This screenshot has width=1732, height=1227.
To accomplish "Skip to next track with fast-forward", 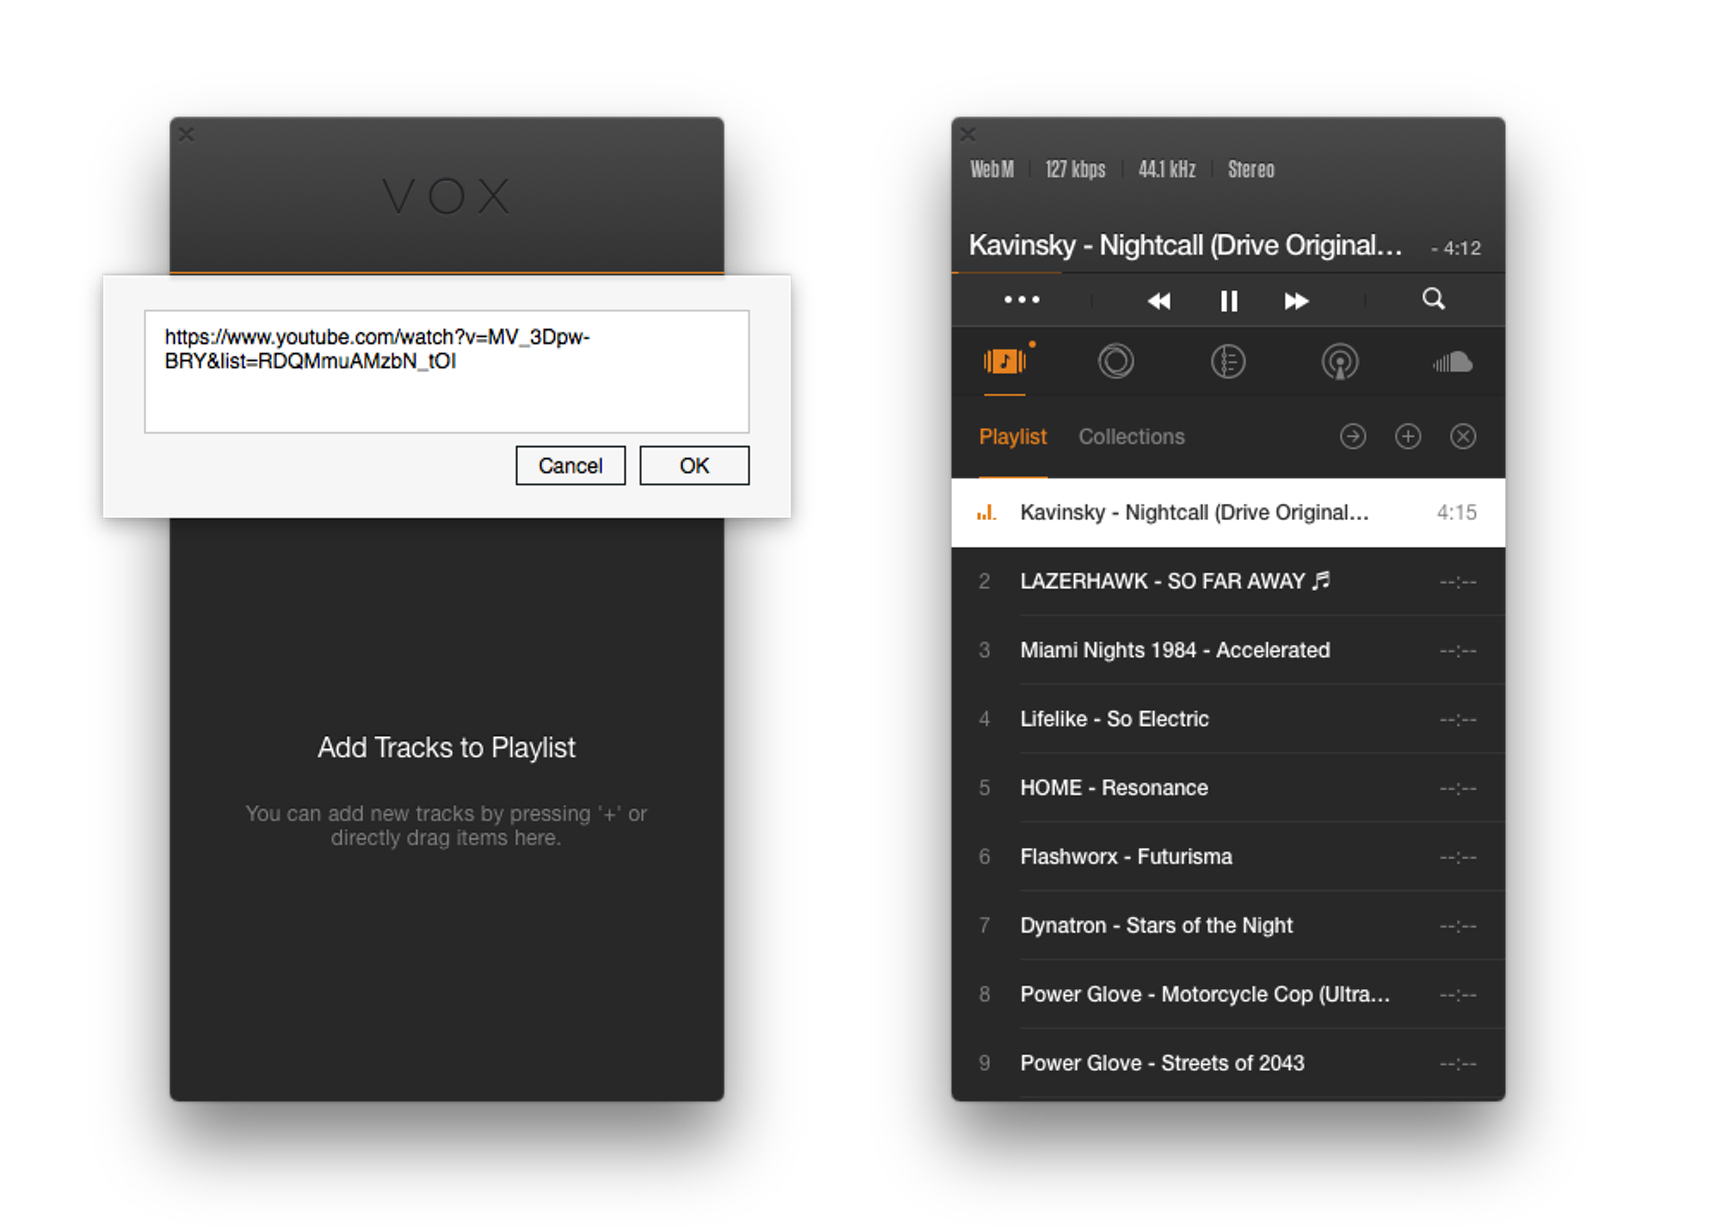I will pyautogui.click(x=1296, y=301).
